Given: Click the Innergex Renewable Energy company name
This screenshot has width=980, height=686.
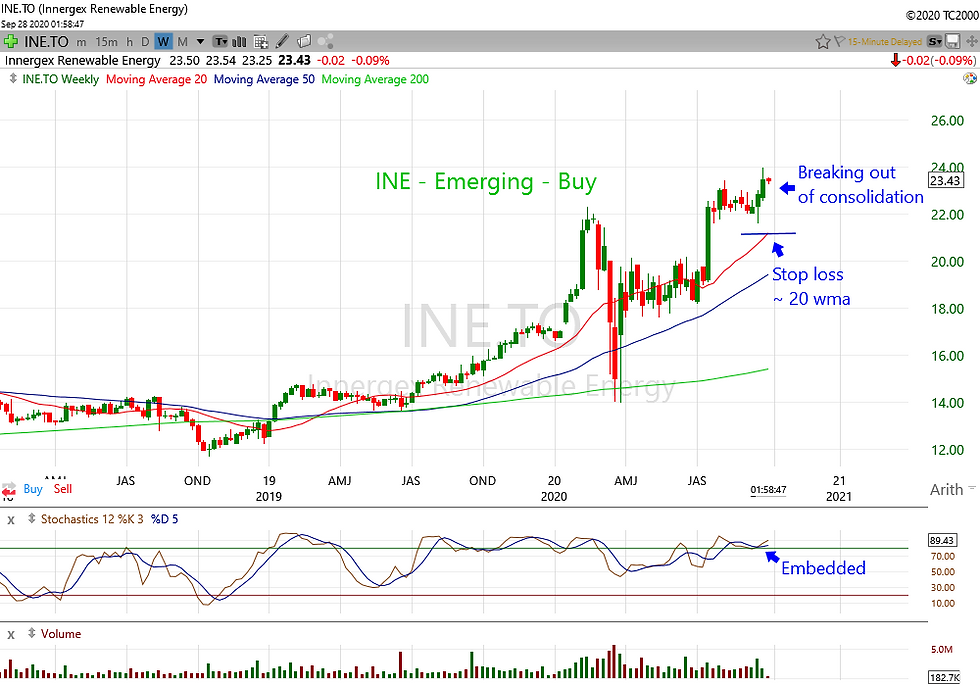Looking at the screenshot, I should (x=82, y=61).
